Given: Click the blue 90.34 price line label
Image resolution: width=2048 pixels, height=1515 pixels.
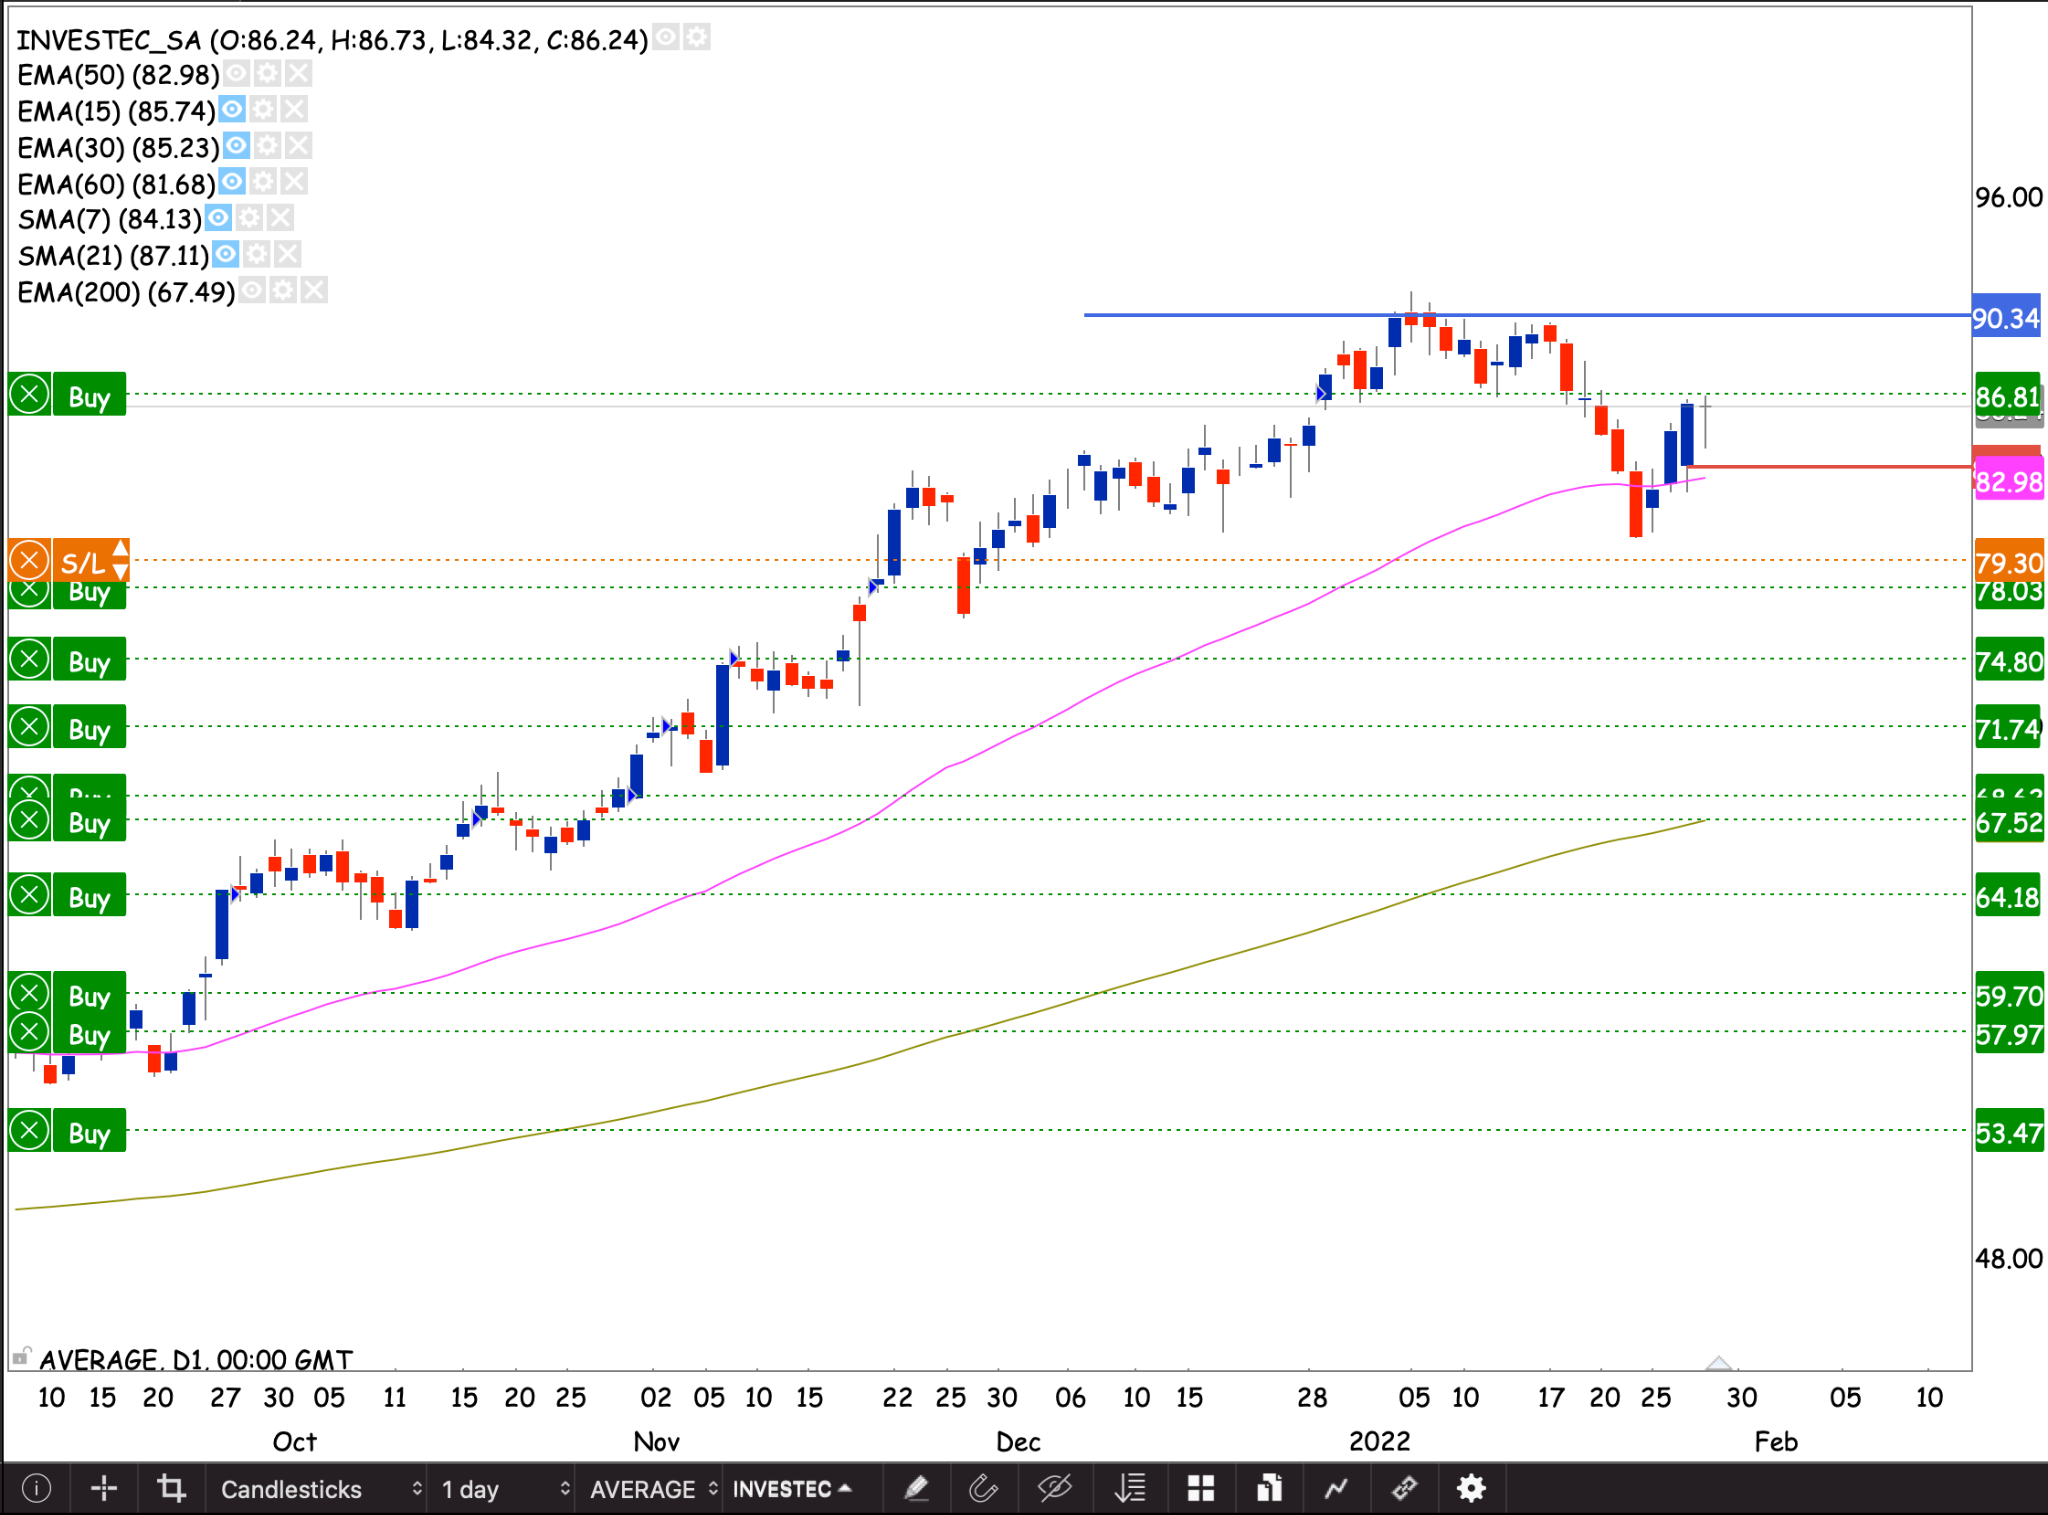Looking at the screenshot, I should pos(2006,318).
